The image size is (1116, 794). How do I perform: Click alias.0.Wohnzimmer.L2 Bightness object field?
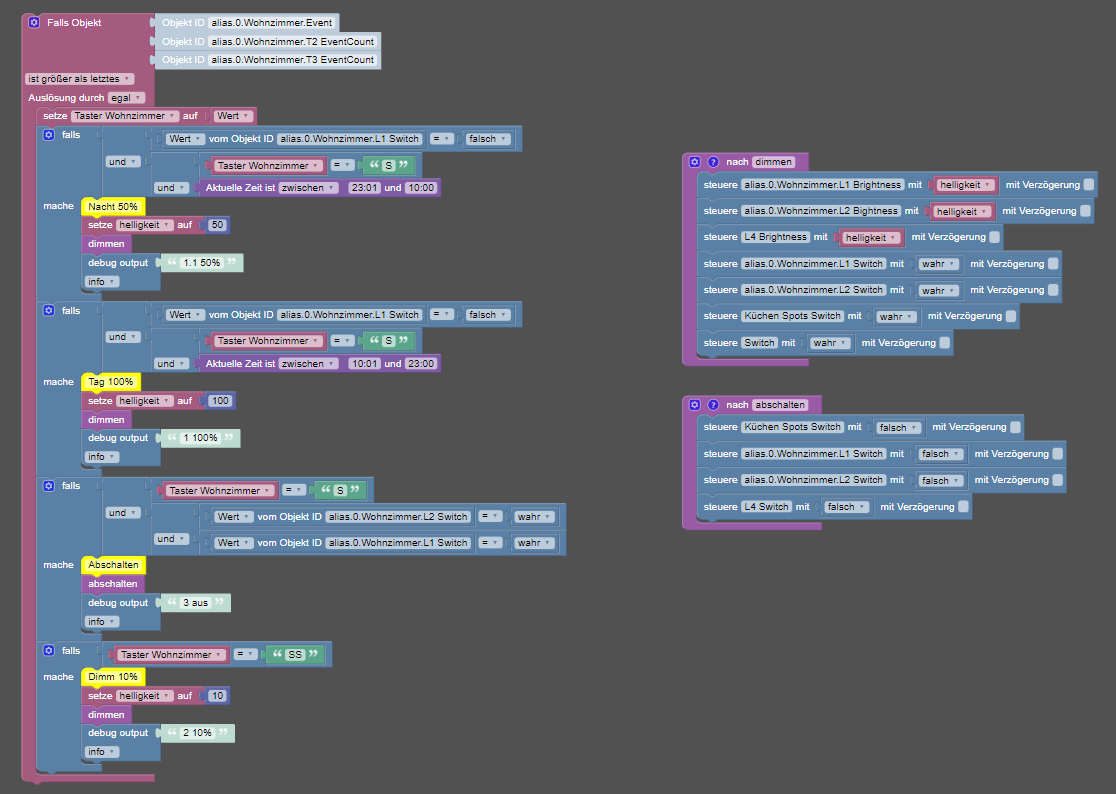click(821, 211)
